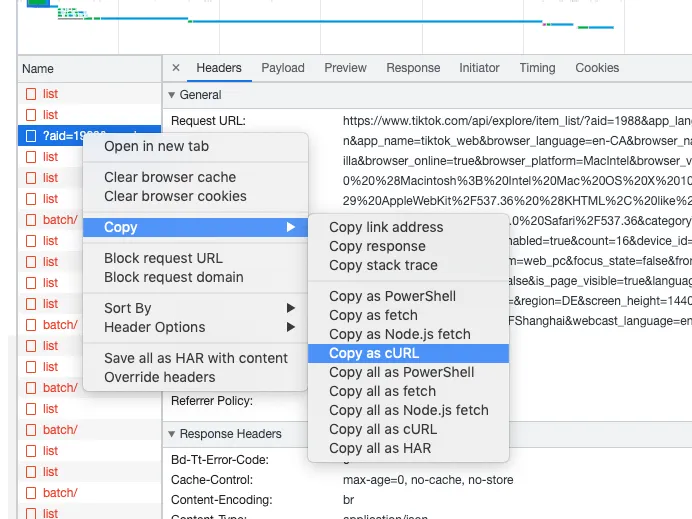Select the selected ?aid= request row
This screenshot has height=519, width=692.
90,135
